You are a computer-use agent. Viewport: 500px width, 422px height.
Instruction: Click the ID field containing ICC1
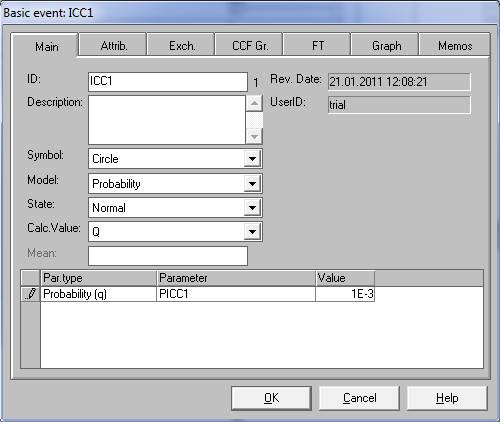point(168,82)
